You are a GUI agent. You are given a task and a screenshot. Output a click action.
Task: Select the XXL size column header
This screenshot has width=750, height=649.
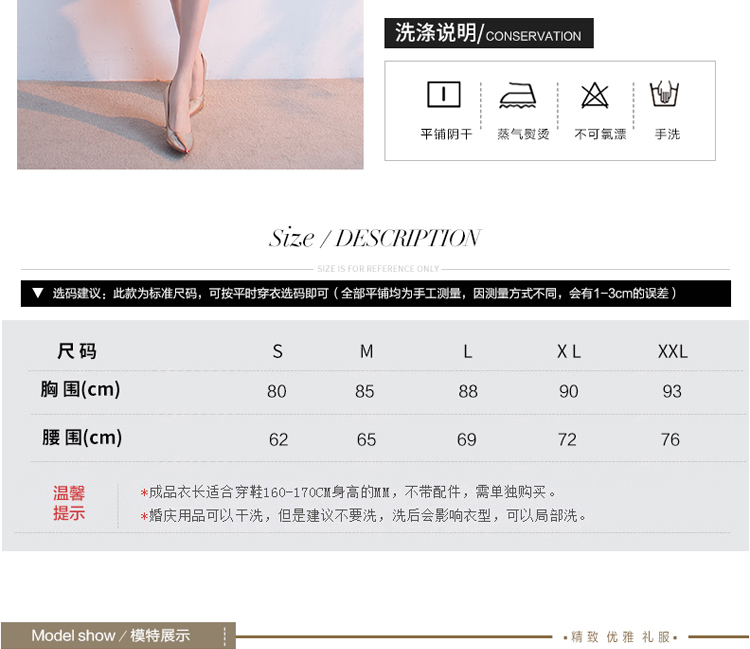coord(672,352)
